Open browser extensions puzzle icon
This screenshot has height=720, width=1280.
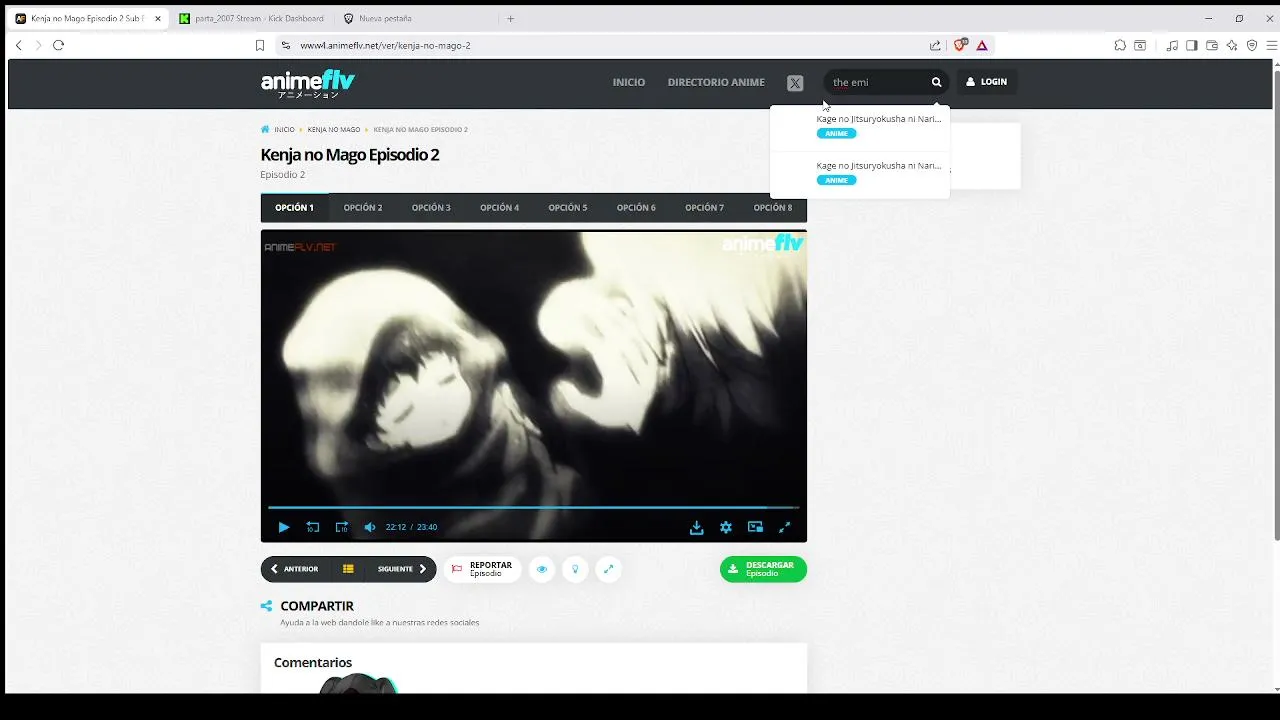tap(1120, 45)
